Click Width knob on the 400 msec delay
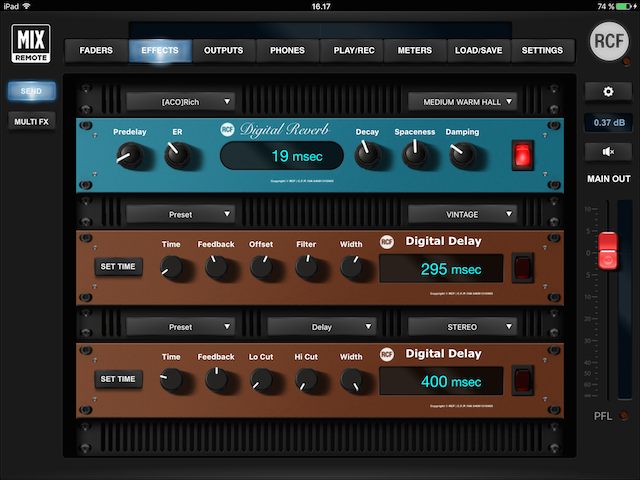Image resolution: width=640 pixels, height=480 pixels. point(351,380)
